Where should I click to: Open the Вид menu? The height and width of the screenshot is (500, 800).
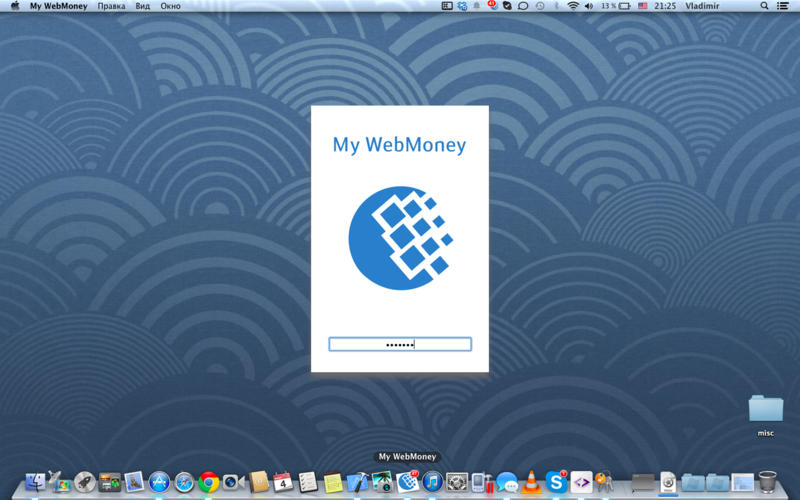[142, 6]
